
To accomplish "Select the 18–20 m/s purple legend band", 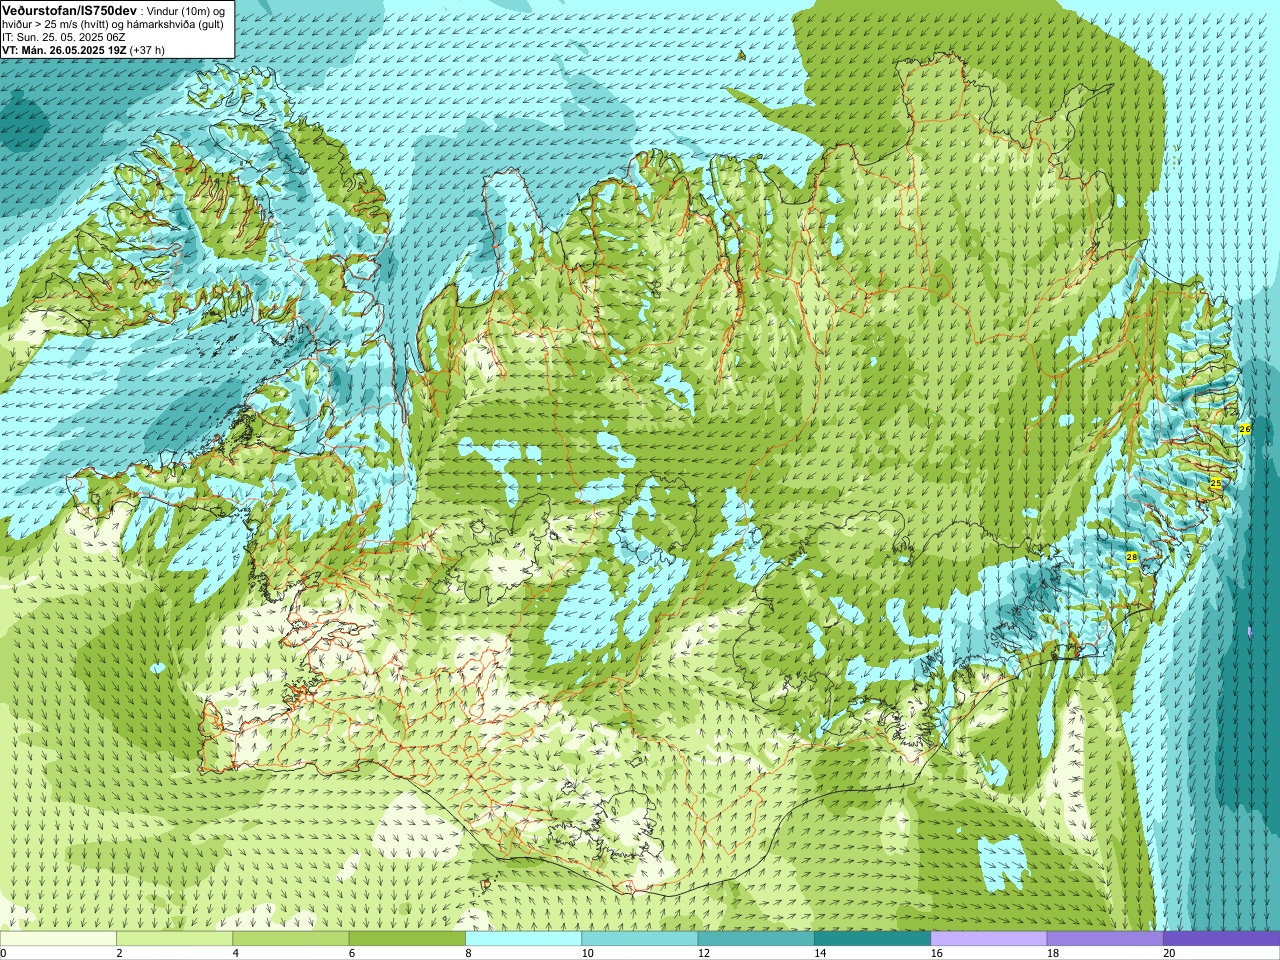I will point(1105,939).
